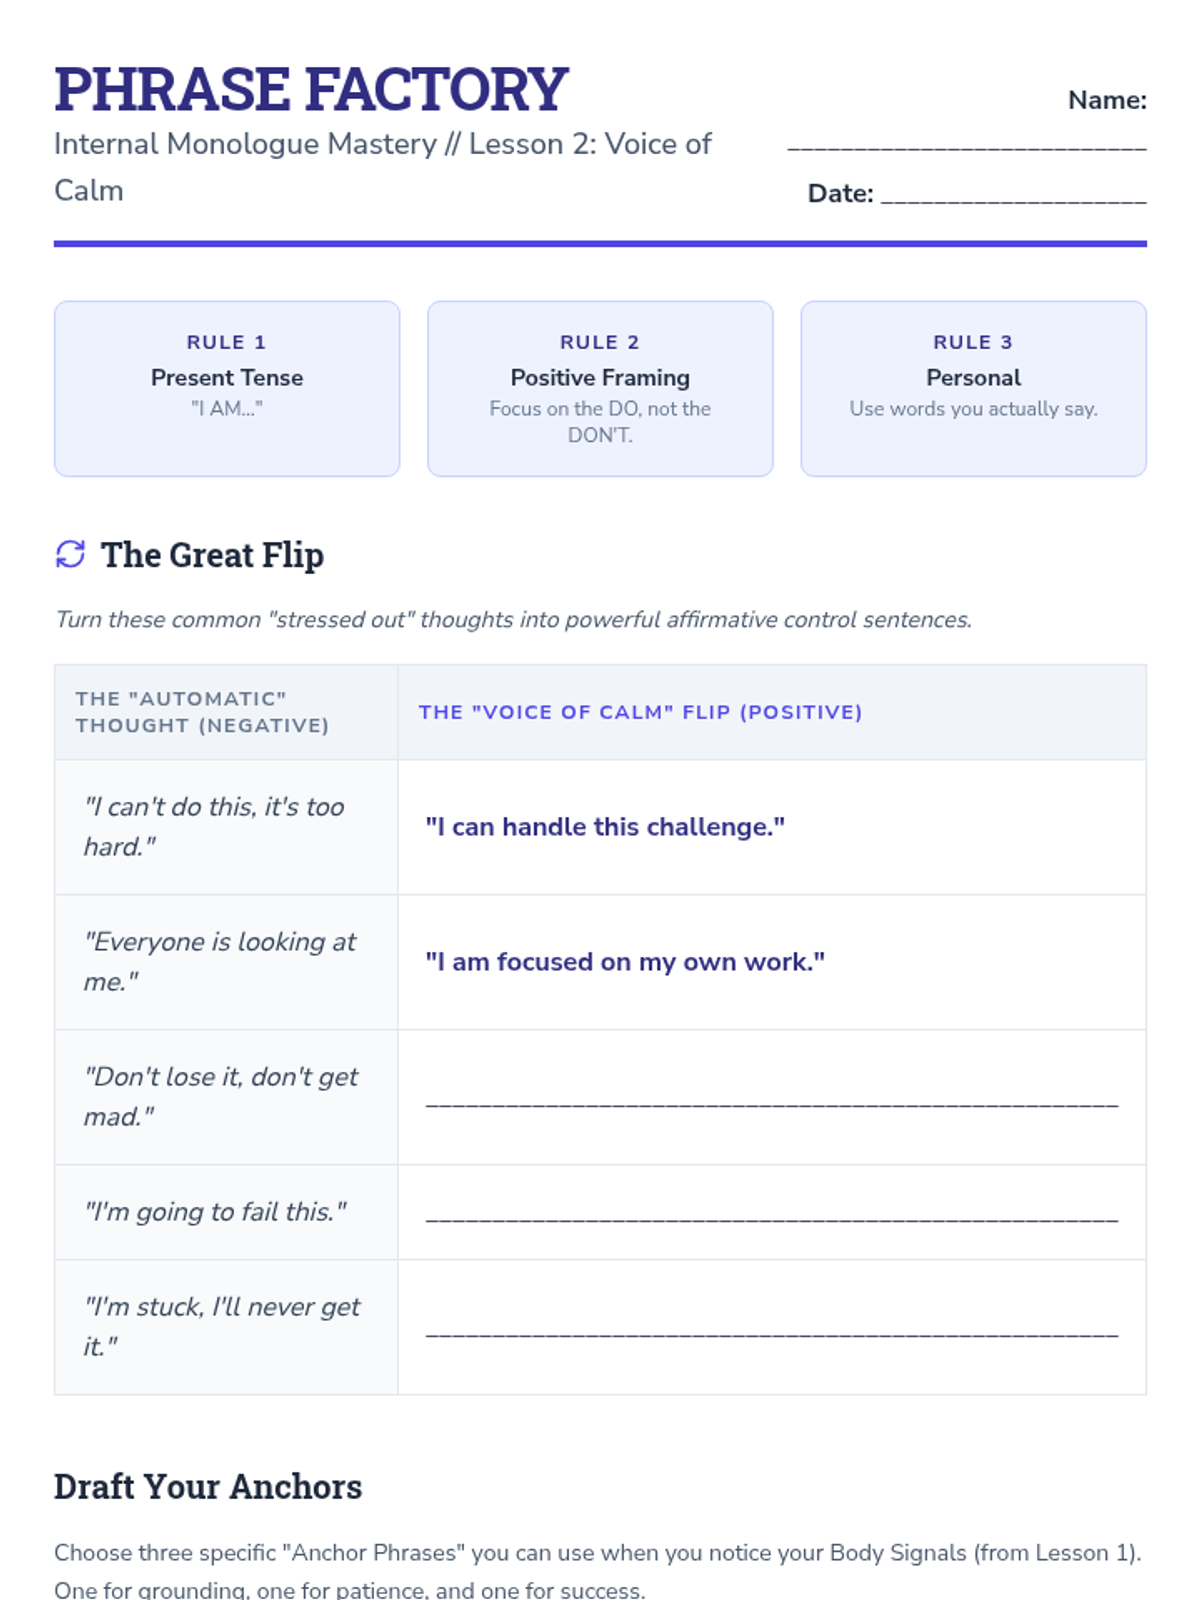The width and height of the screenshot is (1200, 1600).
Task: Click the Name blank line
Action: click(x=966, y=146)
